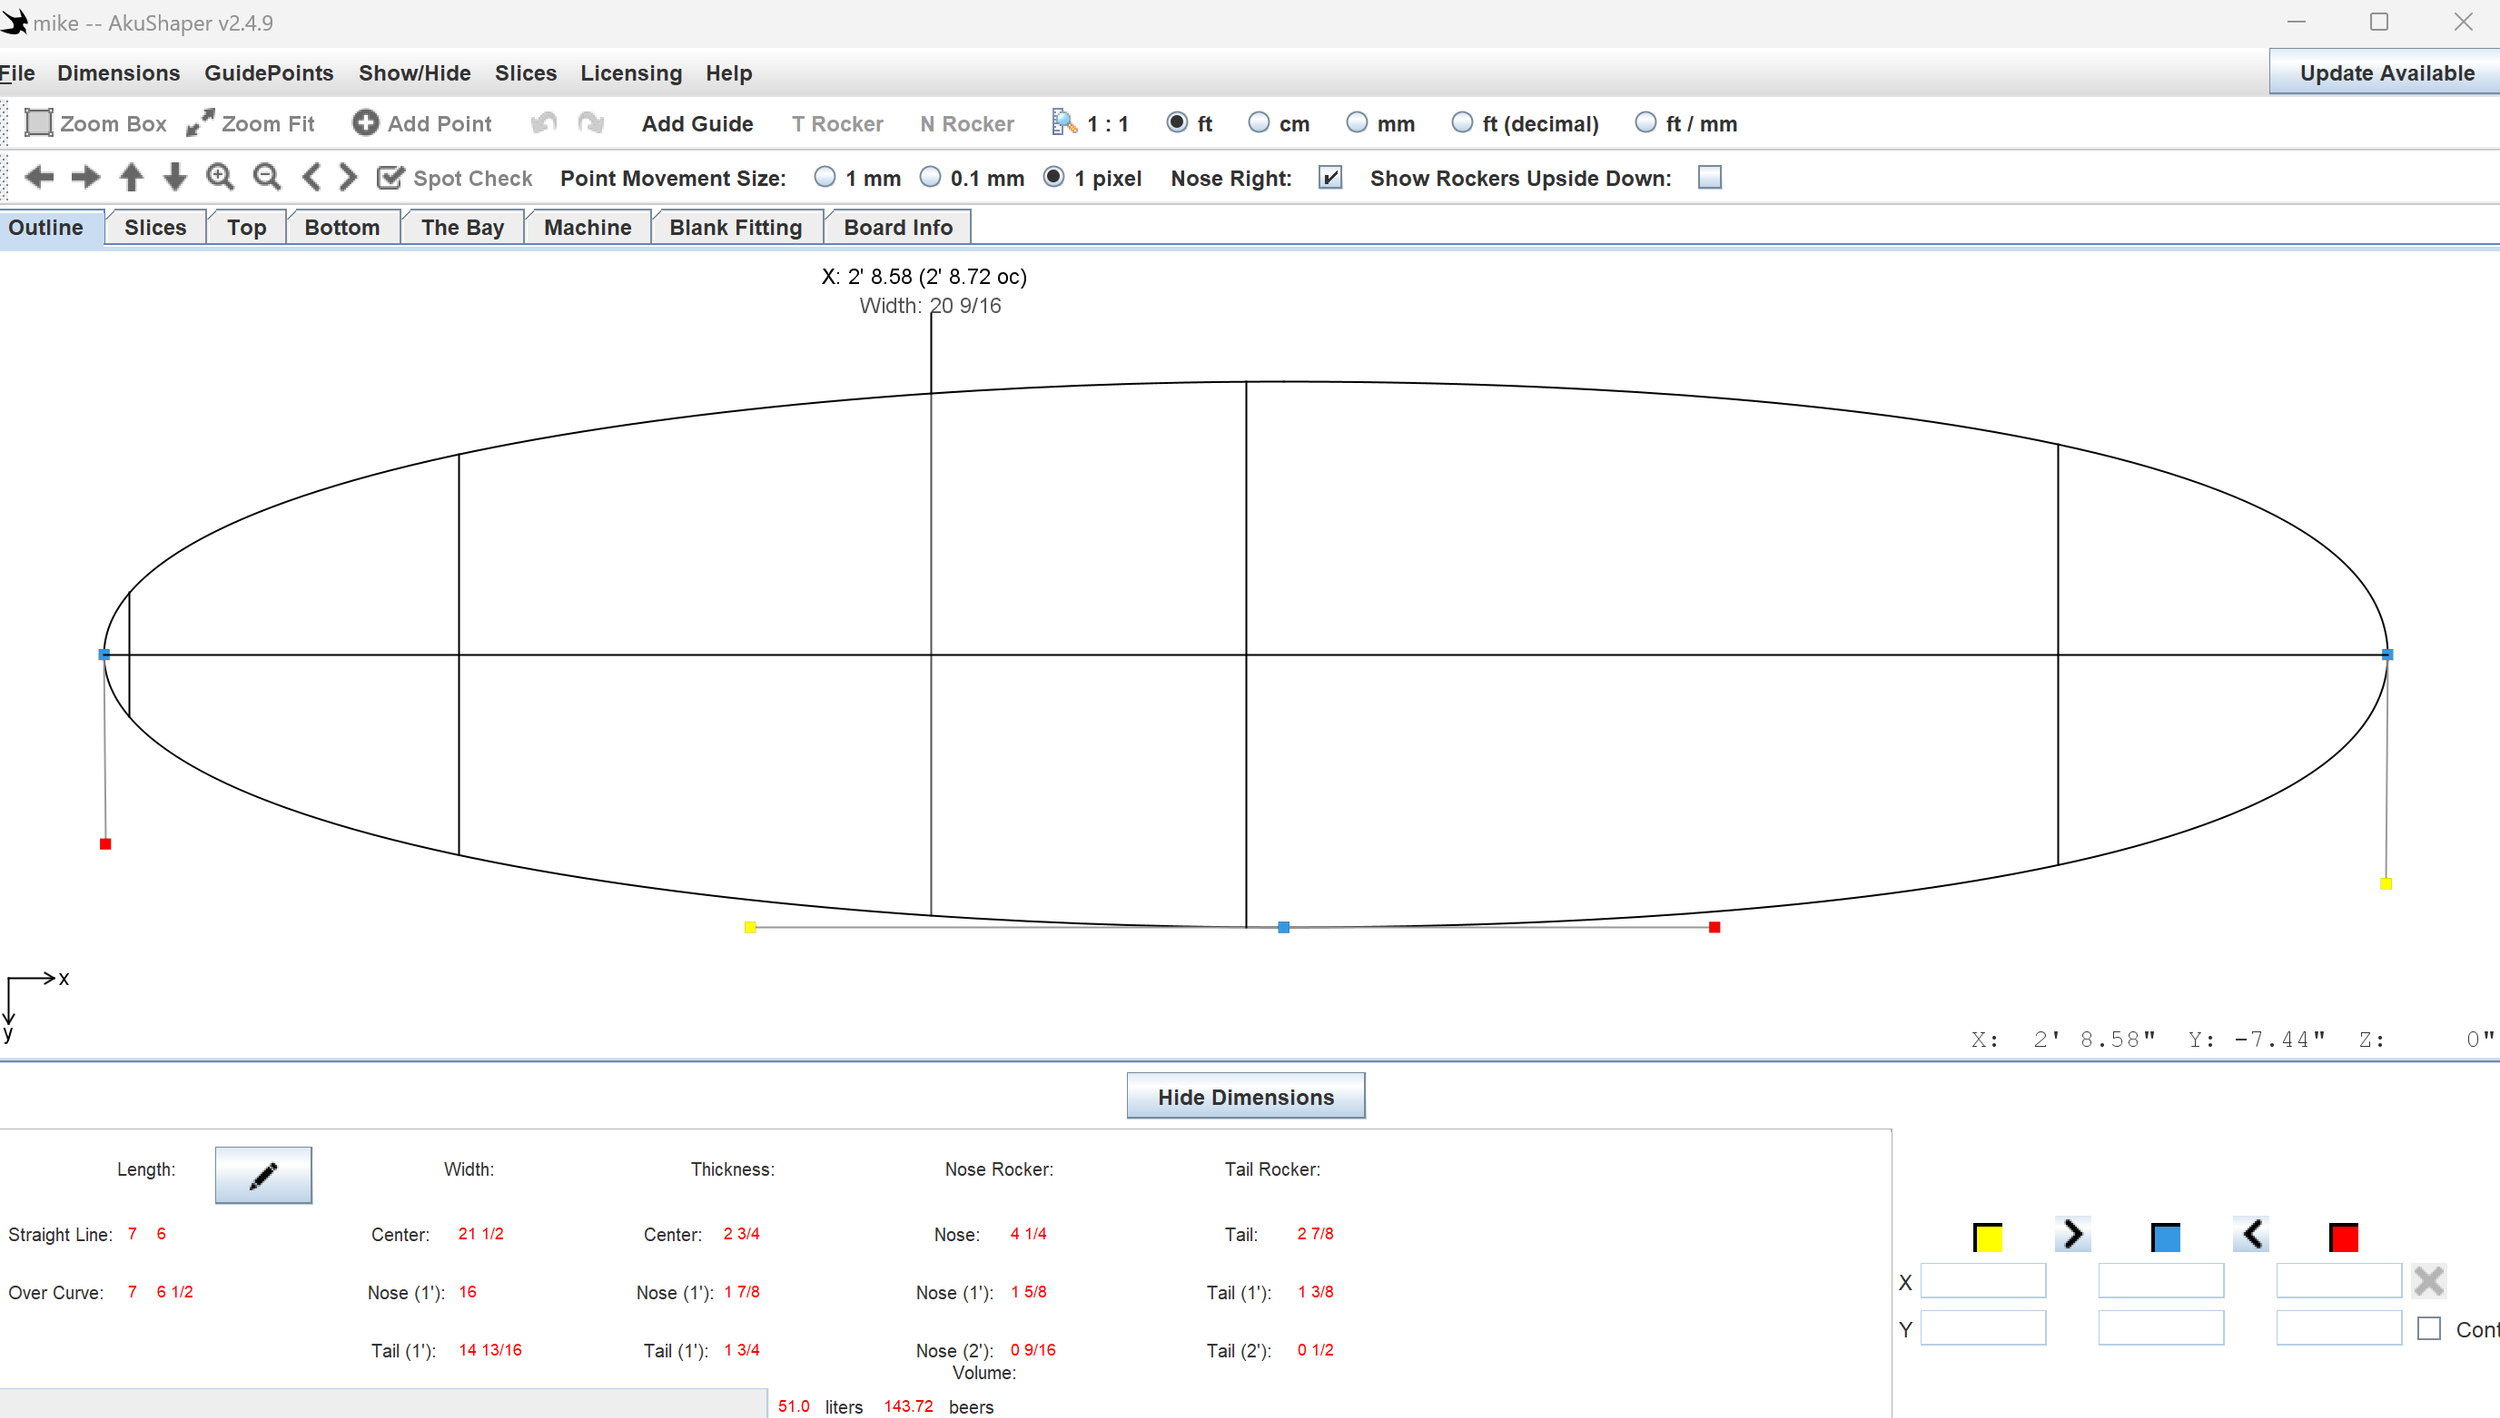Click the 1:1 scale magnifier icon
Screen dimensions: 2500x1418
[x=1063, y=122]
